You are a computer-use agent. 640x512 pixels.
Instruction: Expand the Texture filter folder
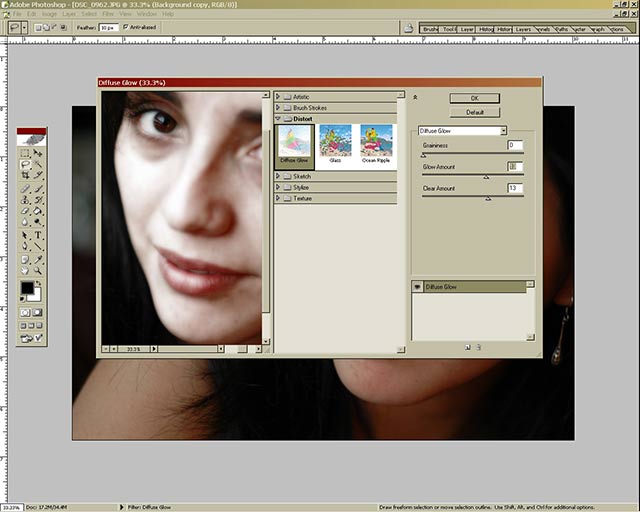(x=278, y=198)
